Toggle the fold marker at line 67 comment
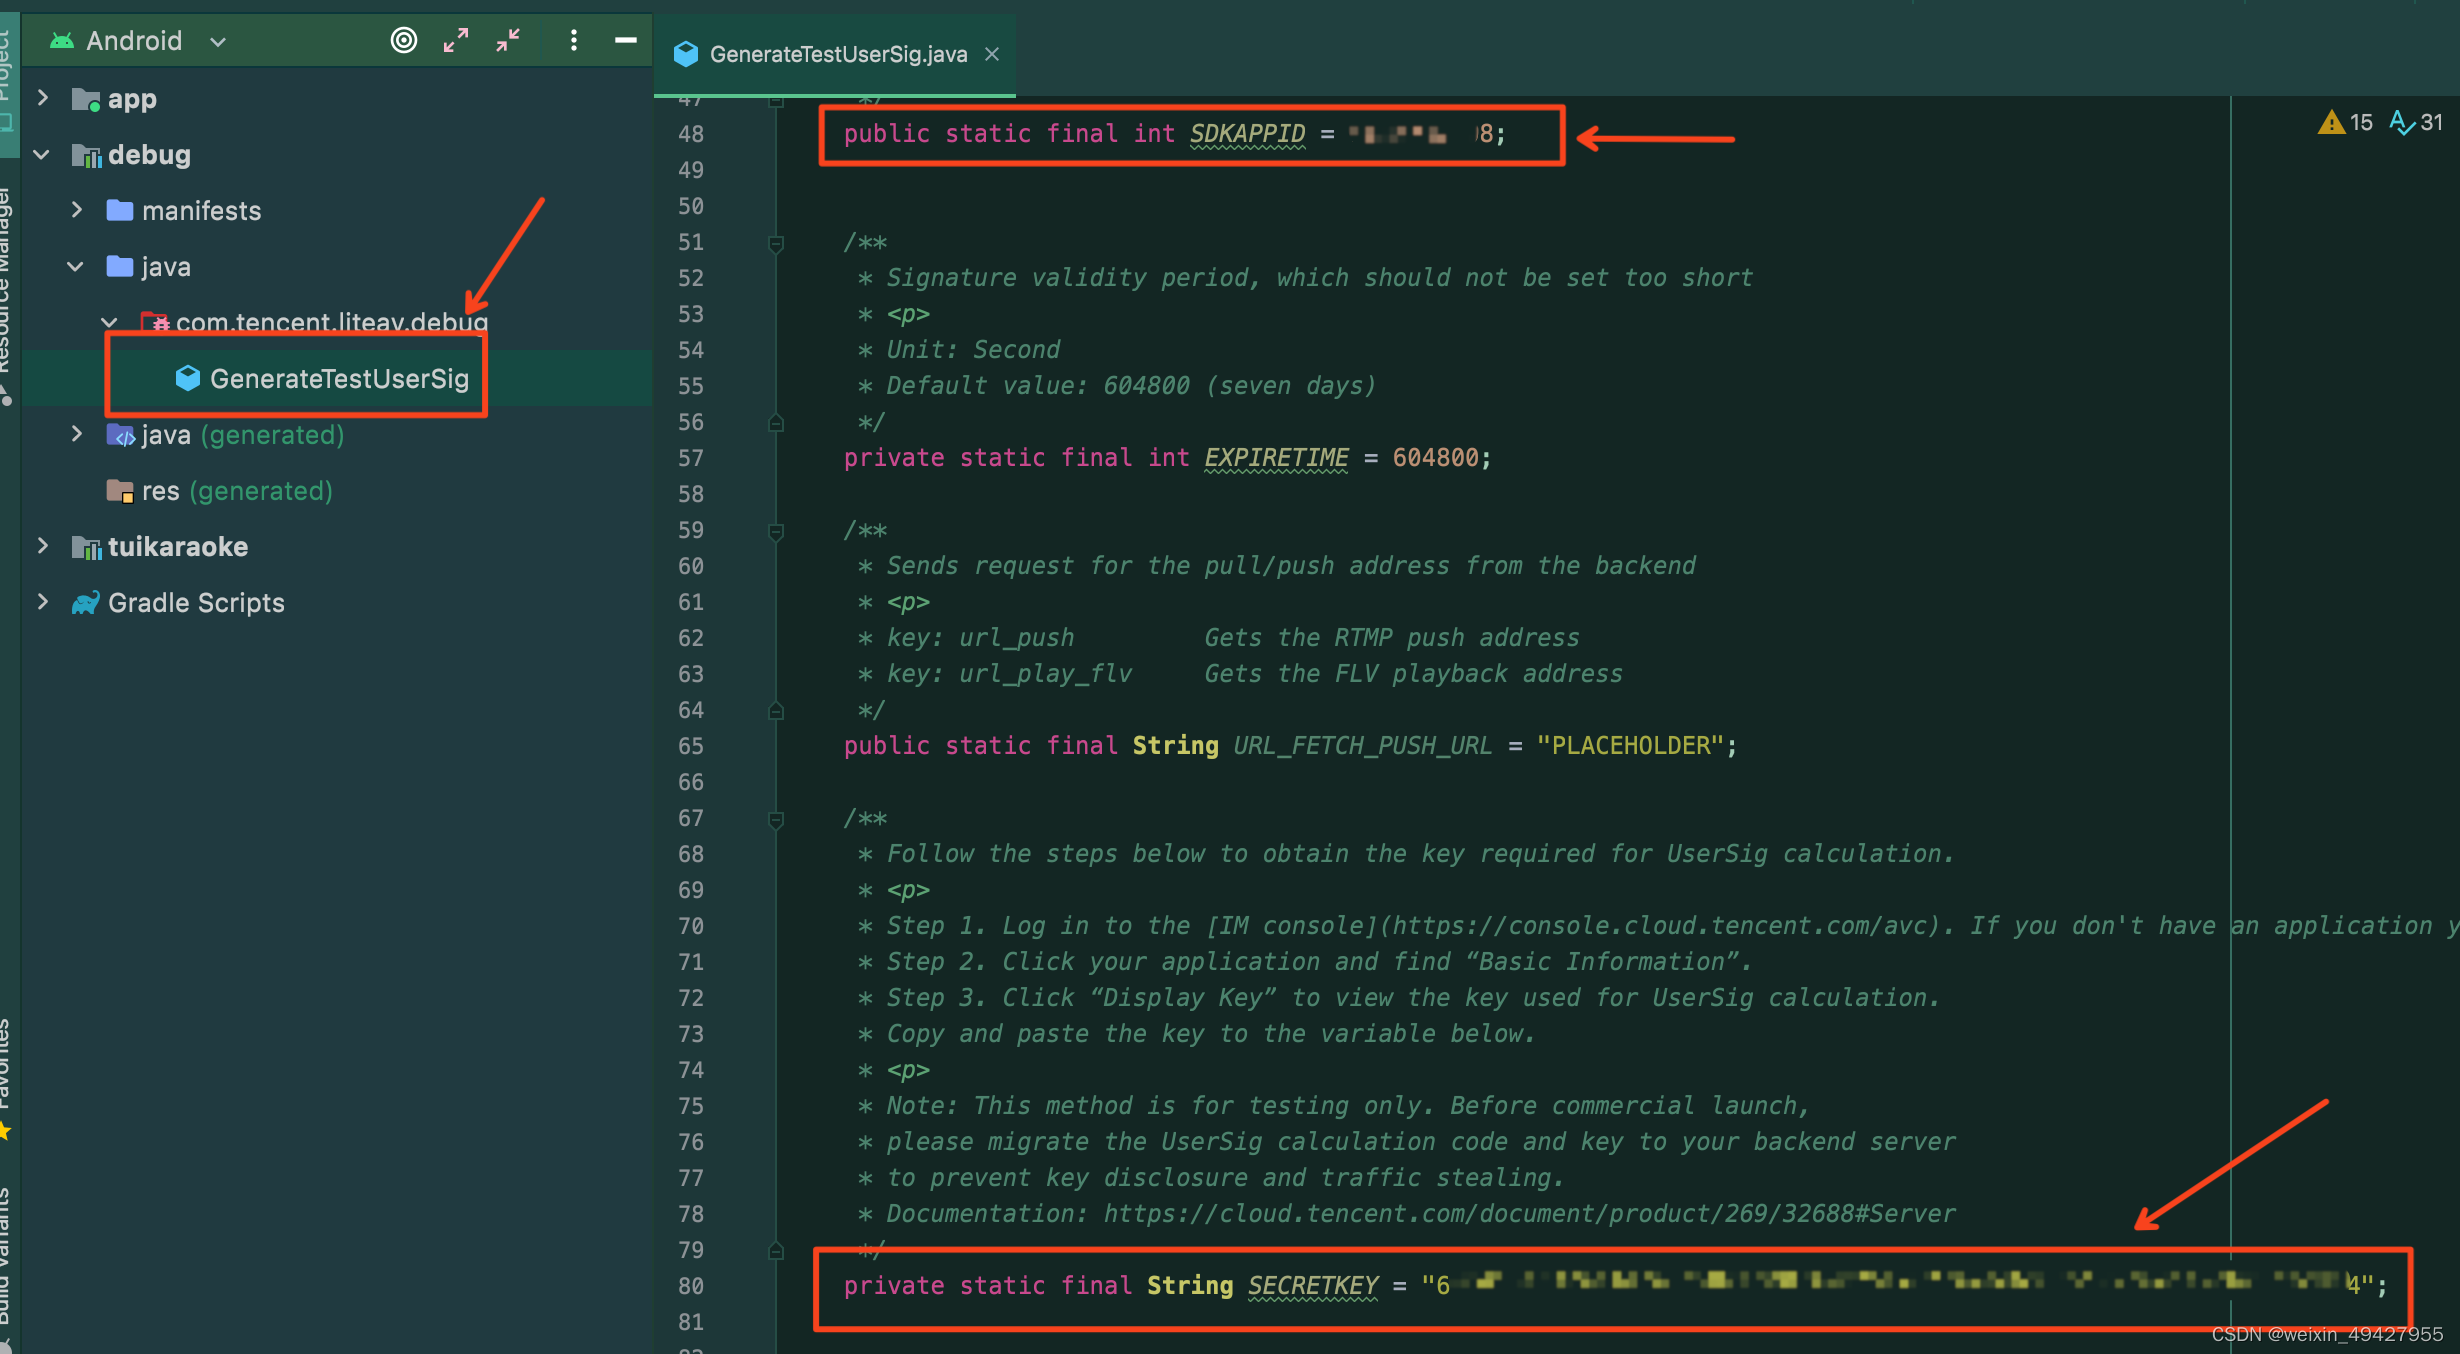This screenshot has width=2460, height=1354. tap(776, 819)
